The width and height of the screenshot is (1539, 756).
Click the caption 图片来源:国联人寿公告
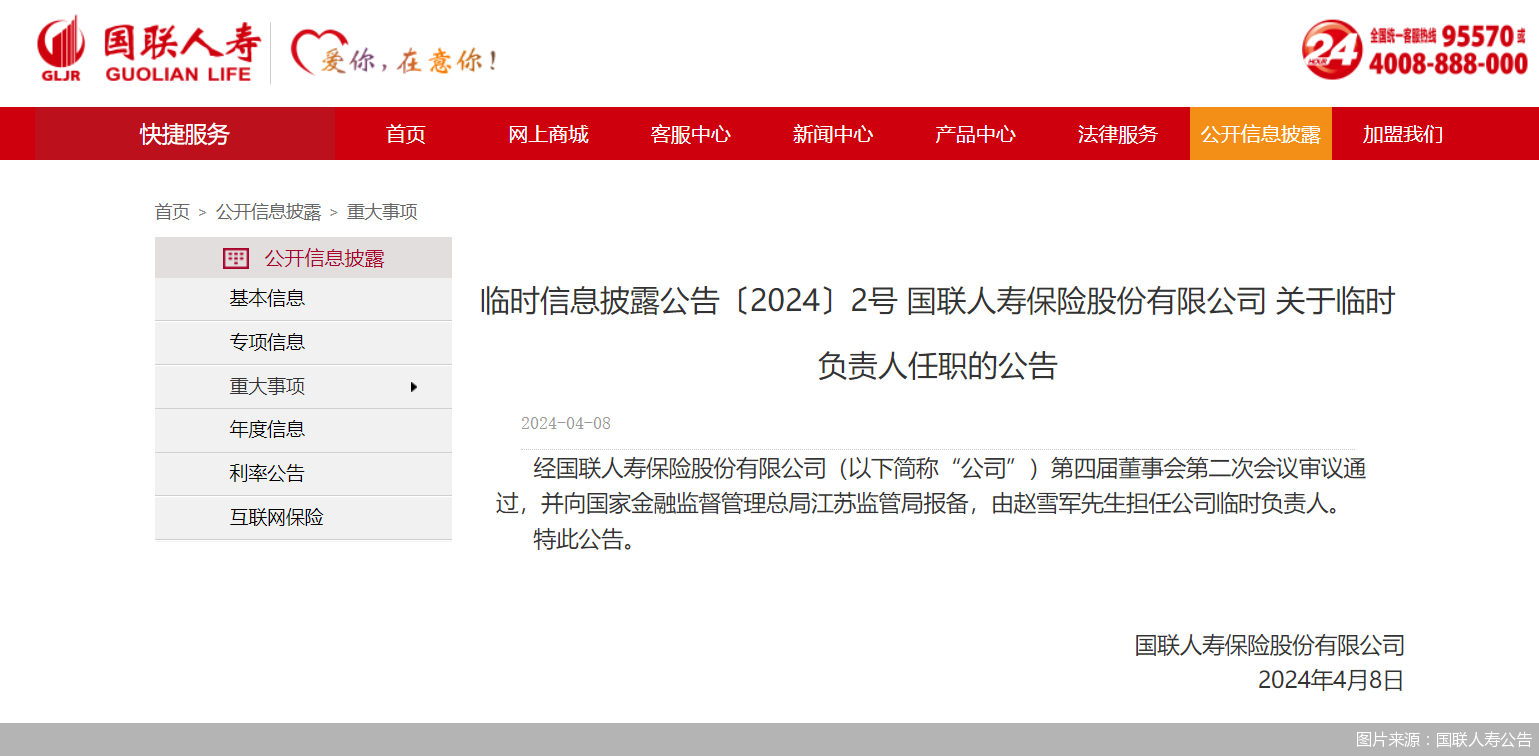point(1444,740)
